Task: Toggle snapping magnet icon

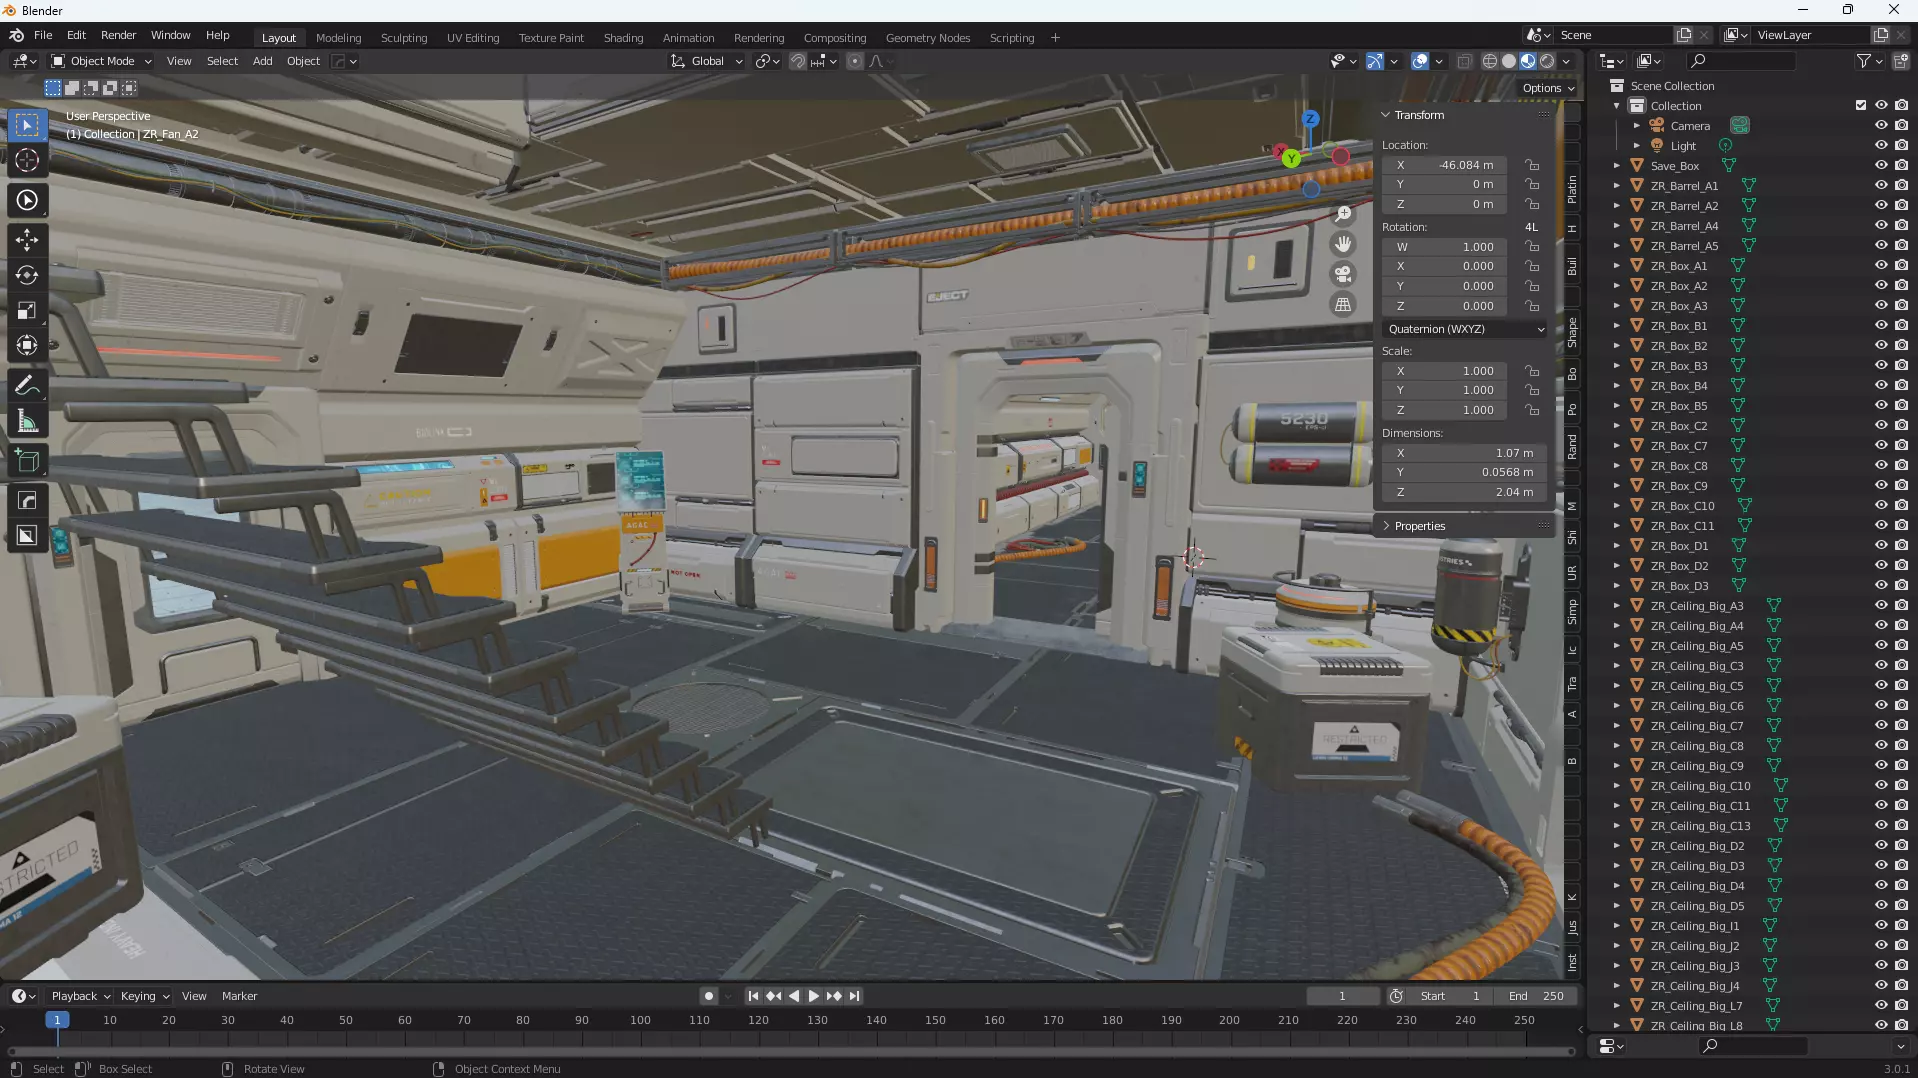Action: pyautogui.click(x=797, y=61)
